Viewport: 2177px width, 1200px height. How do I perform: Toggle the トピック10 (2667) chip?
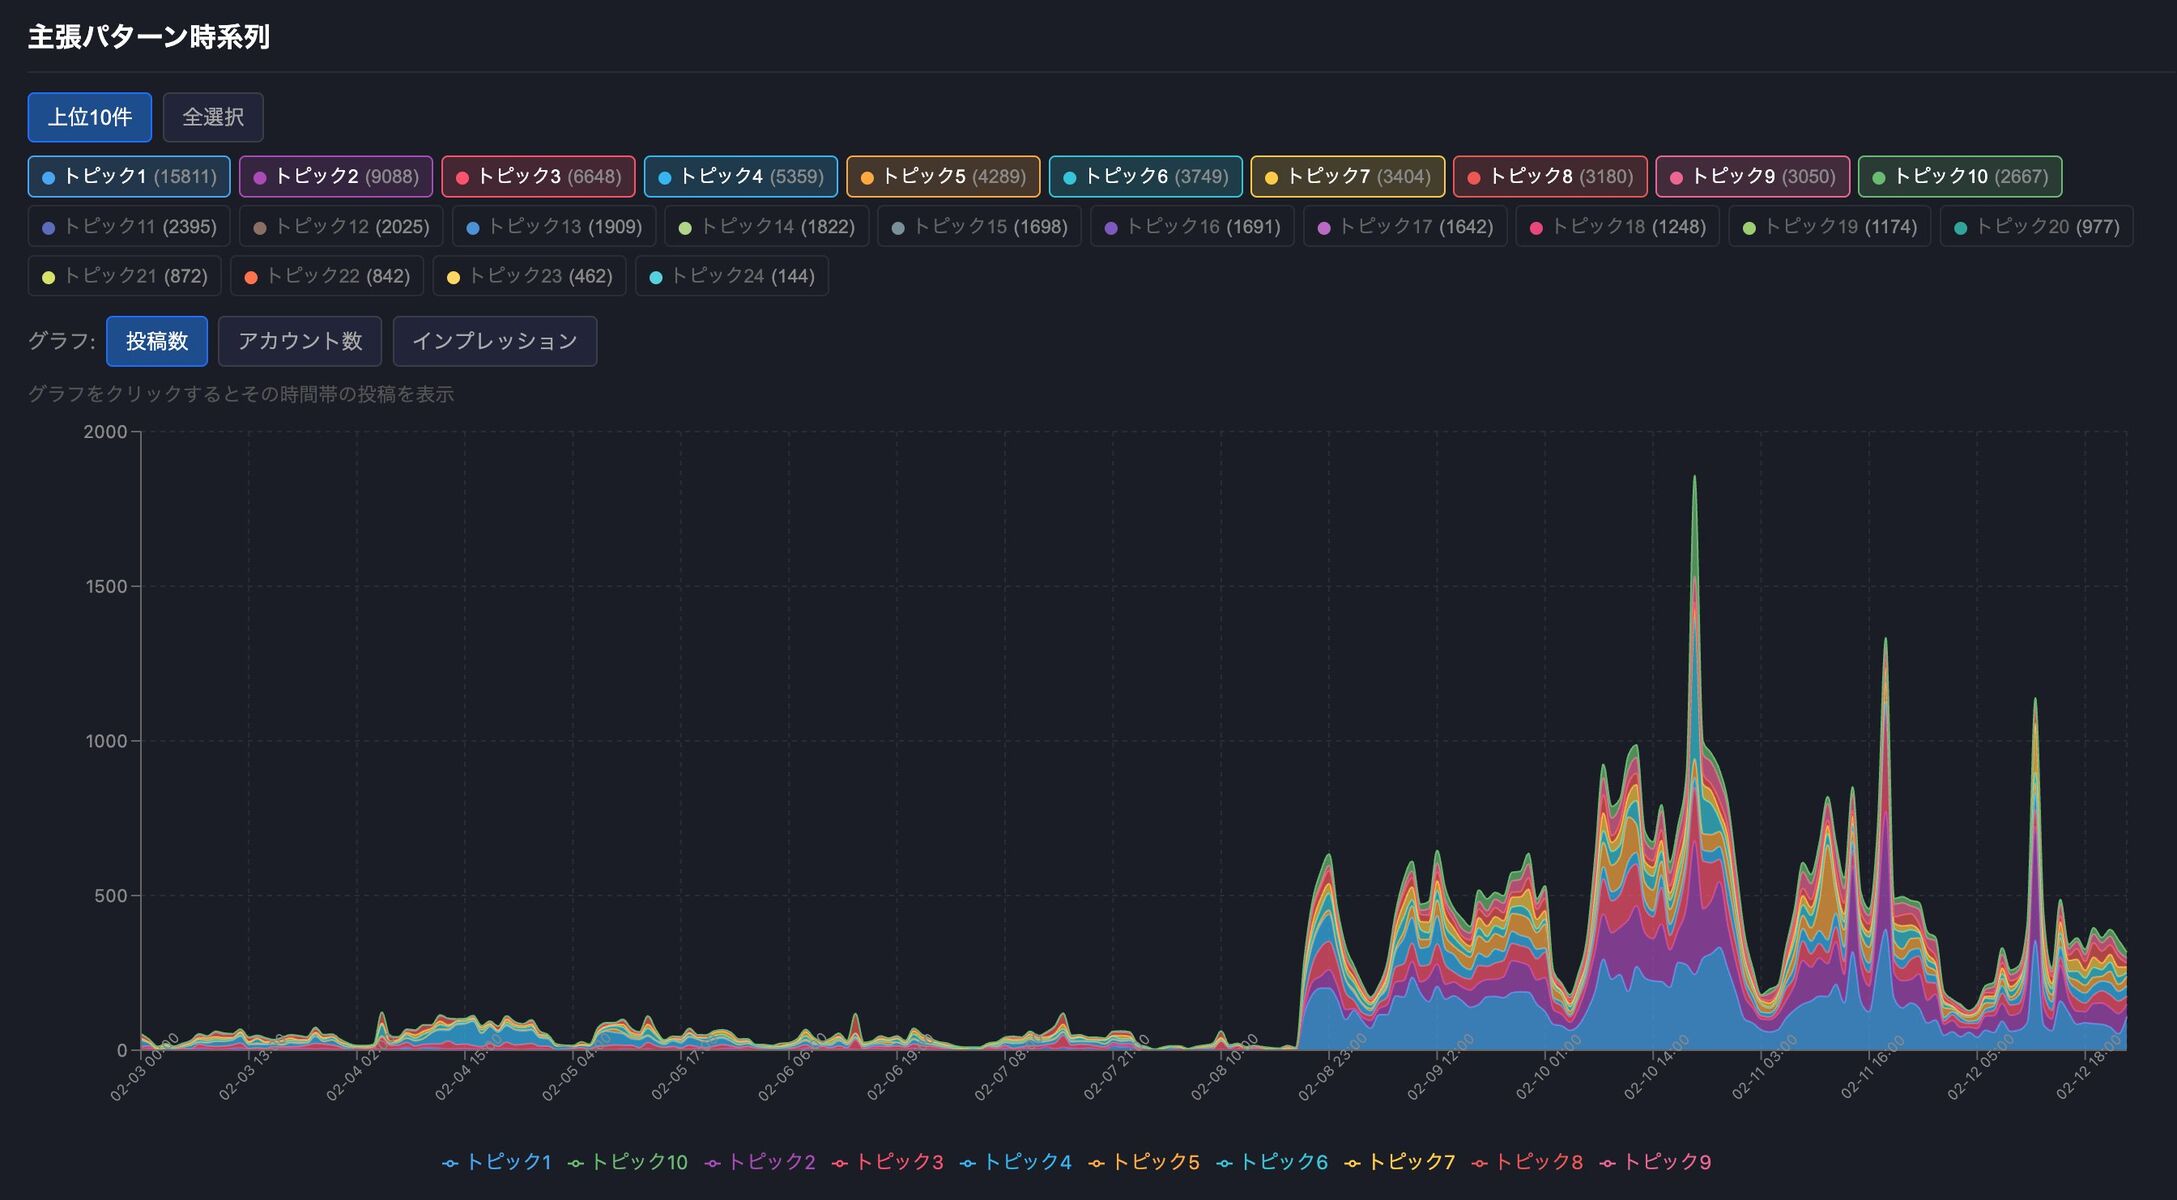(1959, 177)
